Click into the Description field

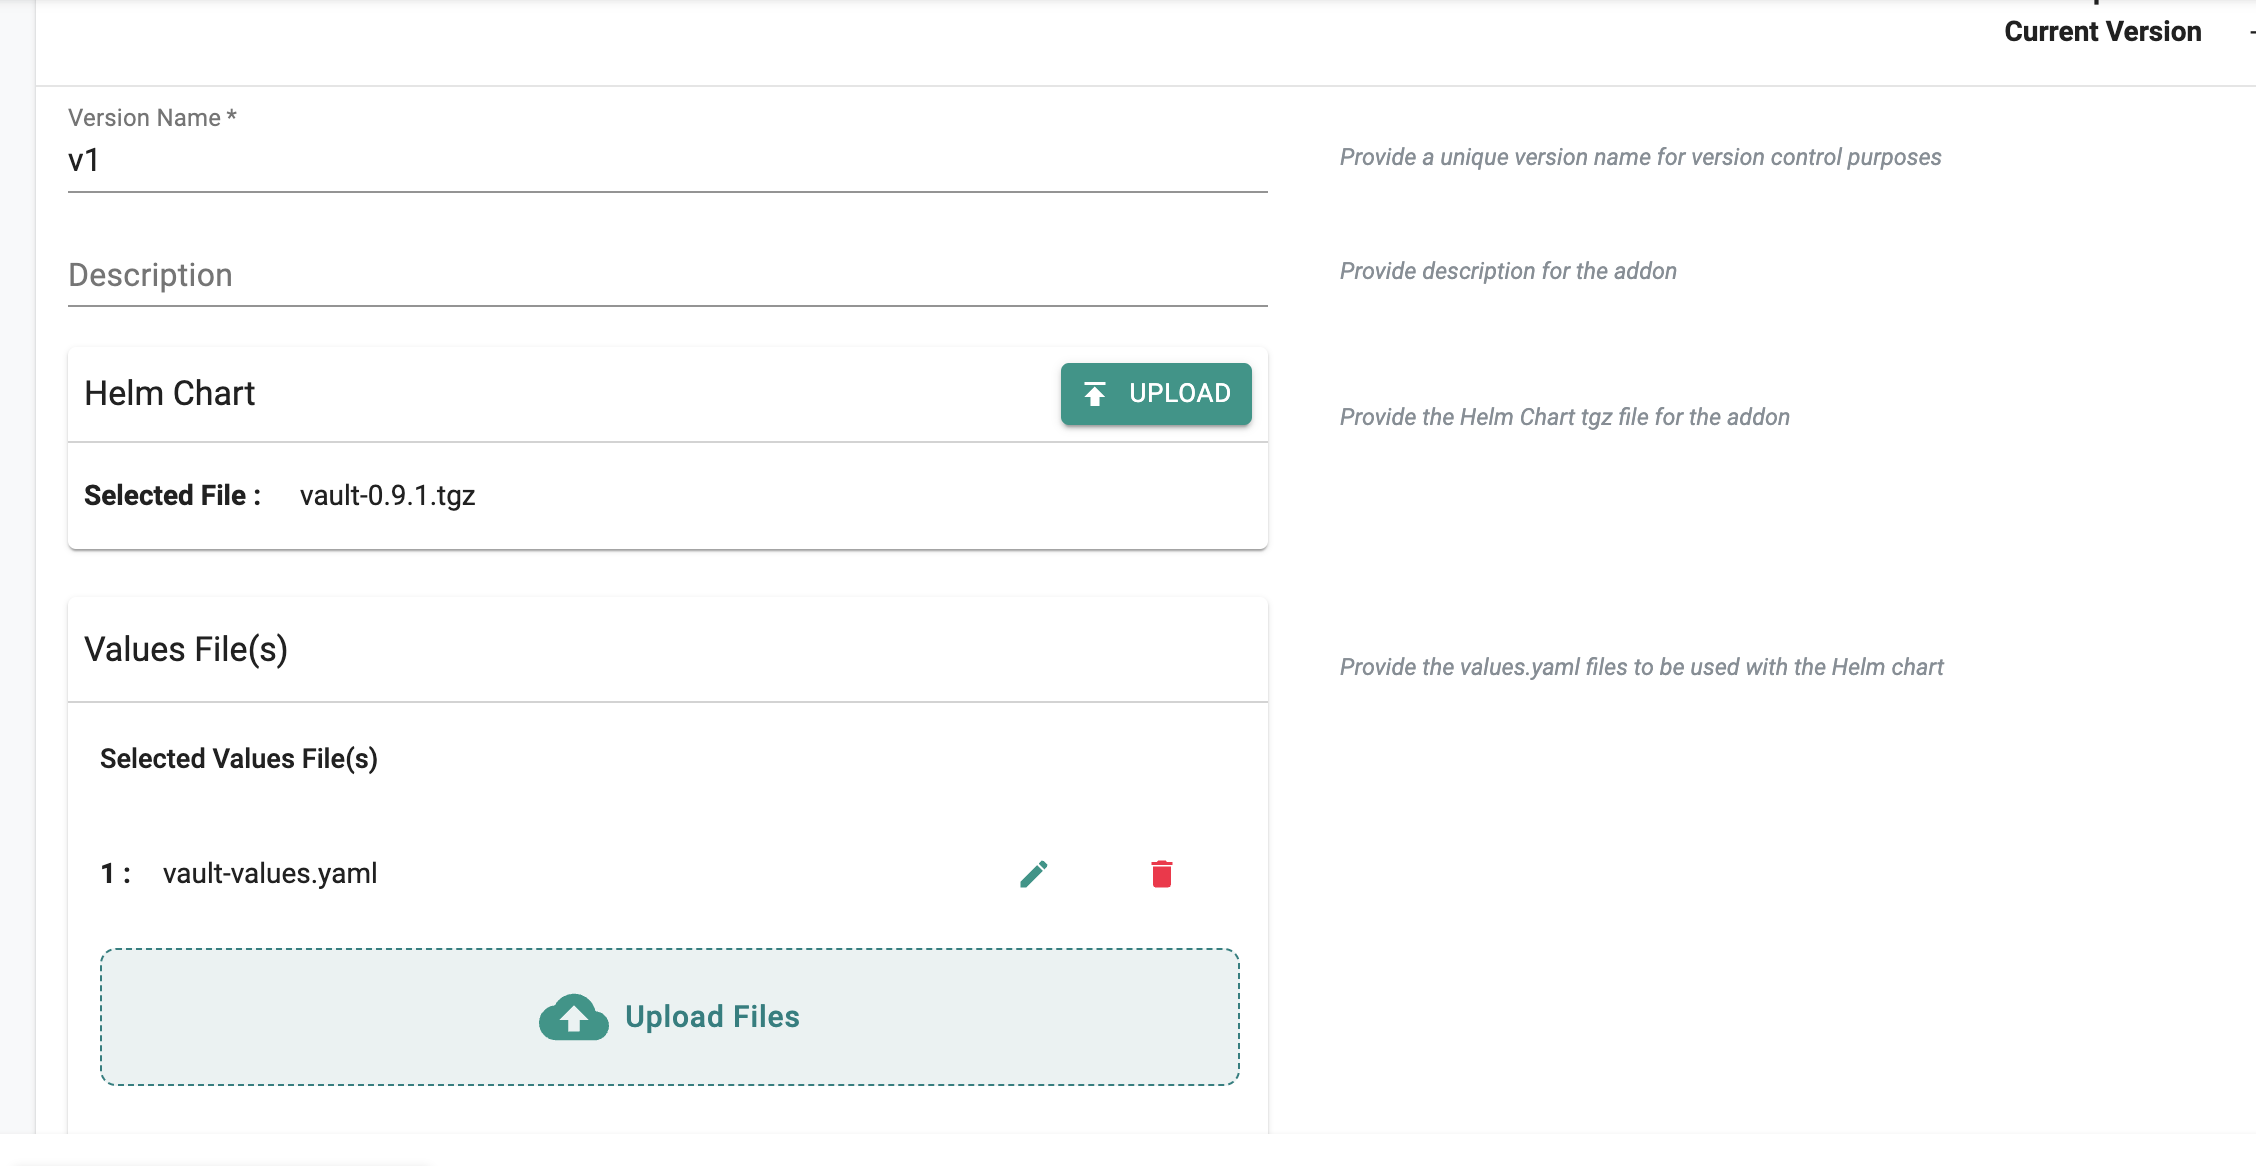click(x=668, y=275)
